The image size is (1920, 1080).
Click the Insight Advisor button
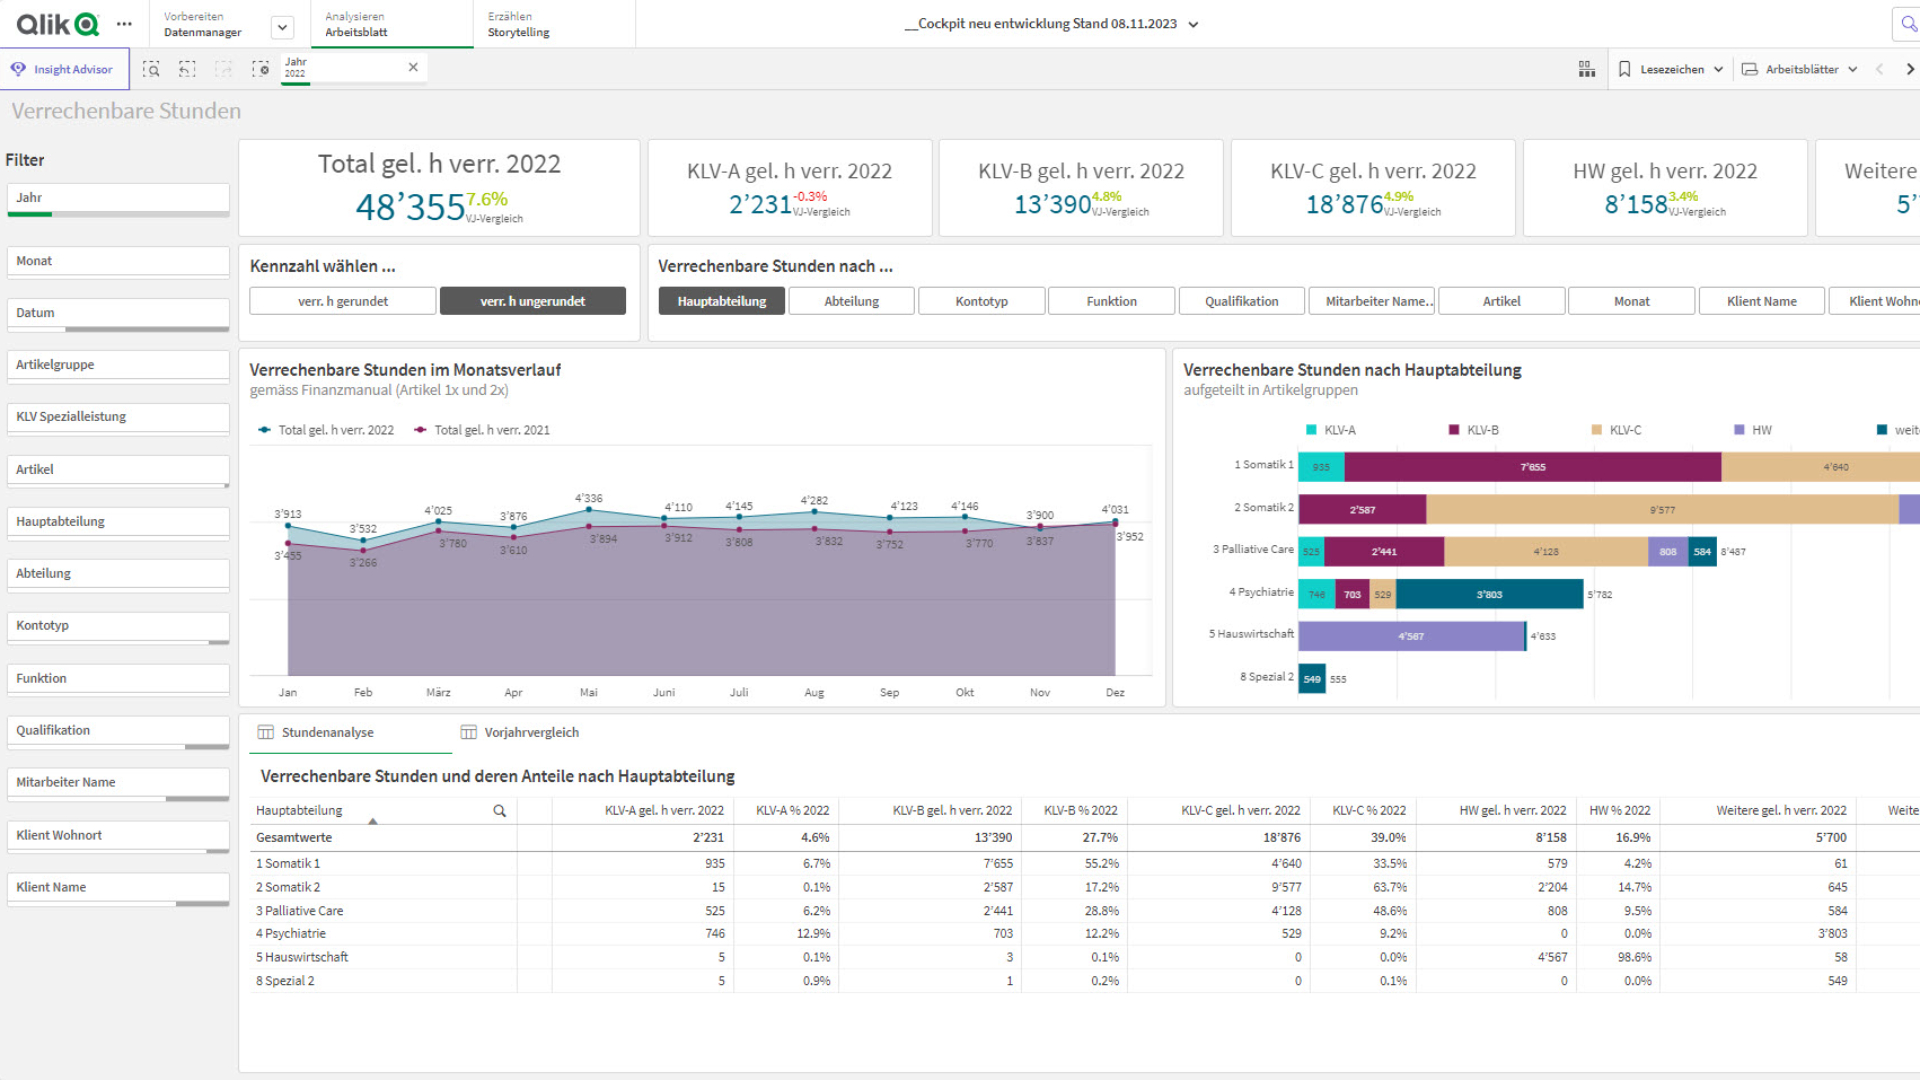point(63,69)
